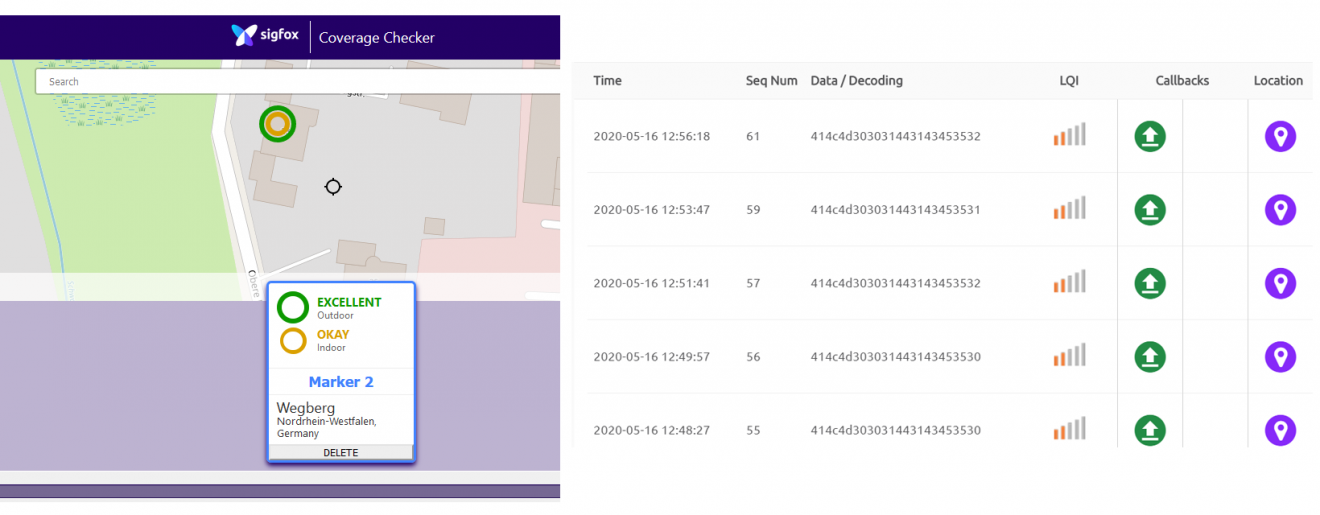This screenshot has width=1320, height=515.
Task: Click callback upload icon for sequence 61
Action: click(1150, 136)
